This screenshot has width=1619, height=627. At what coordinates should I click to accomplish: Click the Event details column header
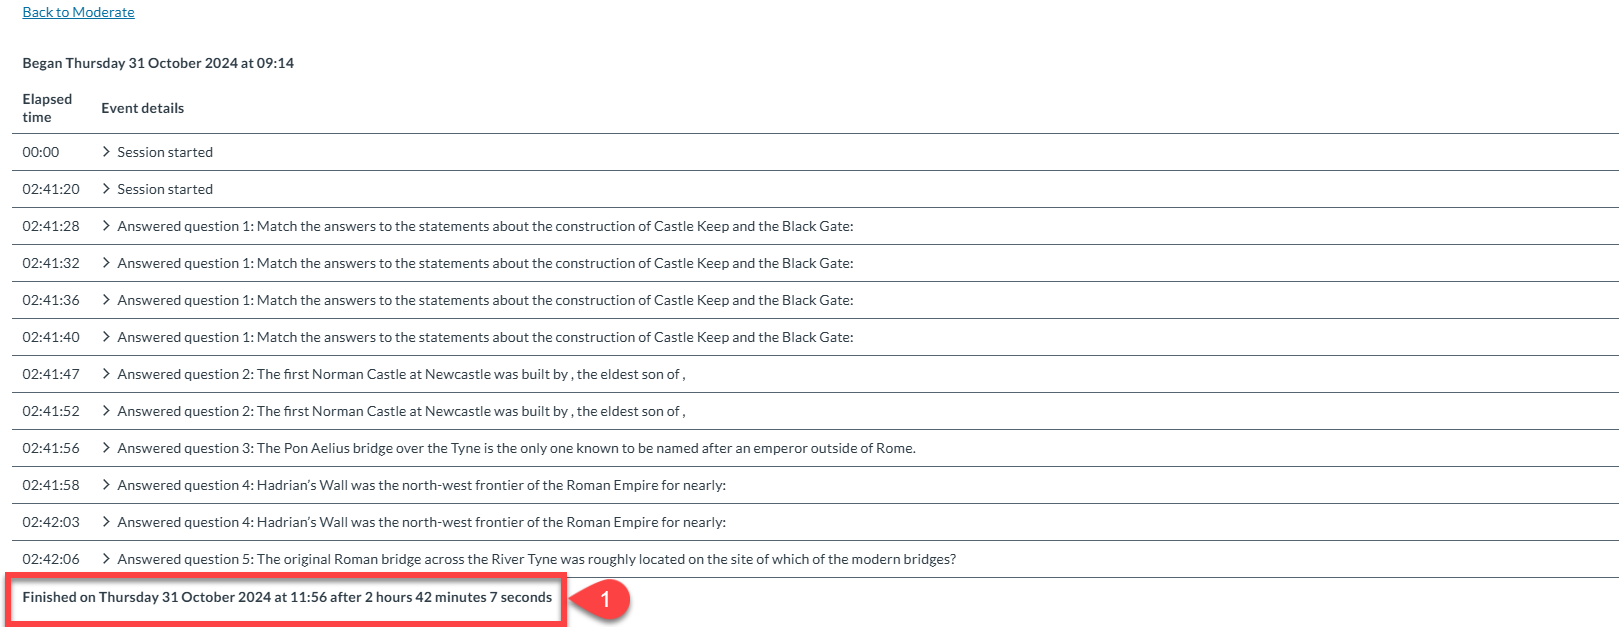pos(142,108)
